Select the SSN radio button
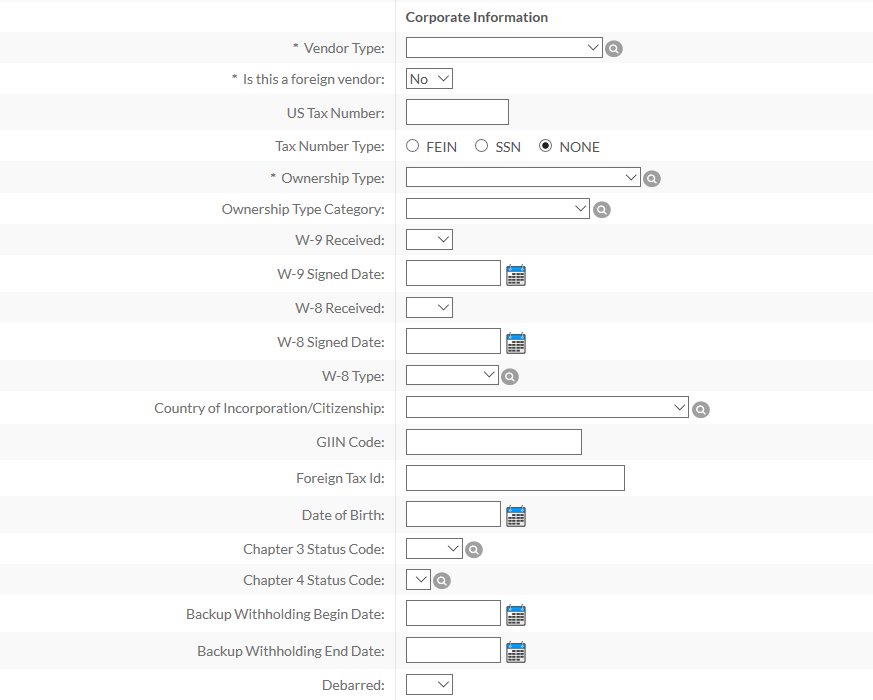Image resolution: width=873 pixels, height=700 pixels. point(481,146)
